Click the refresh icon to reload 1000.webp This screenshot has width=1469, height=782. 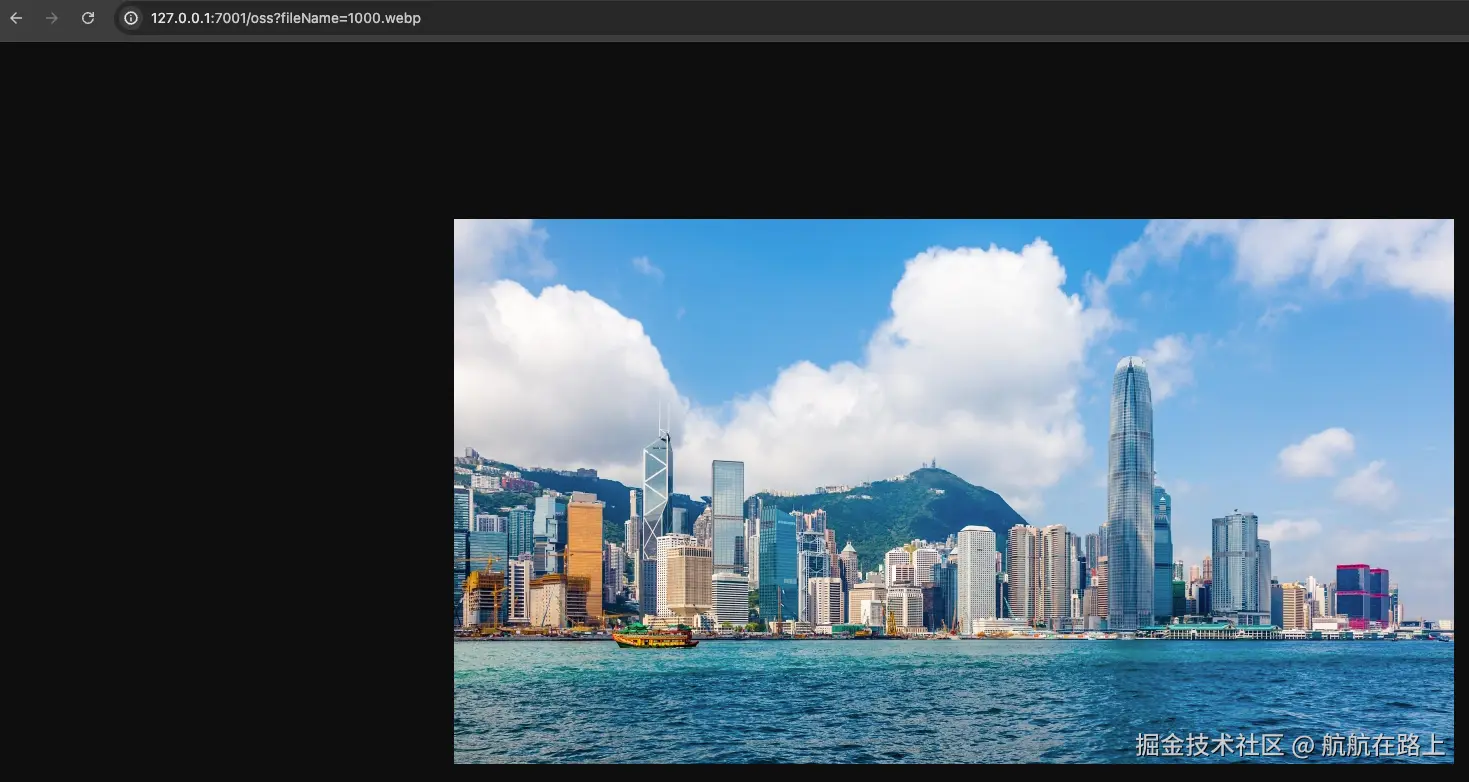(x=88, y=17)
